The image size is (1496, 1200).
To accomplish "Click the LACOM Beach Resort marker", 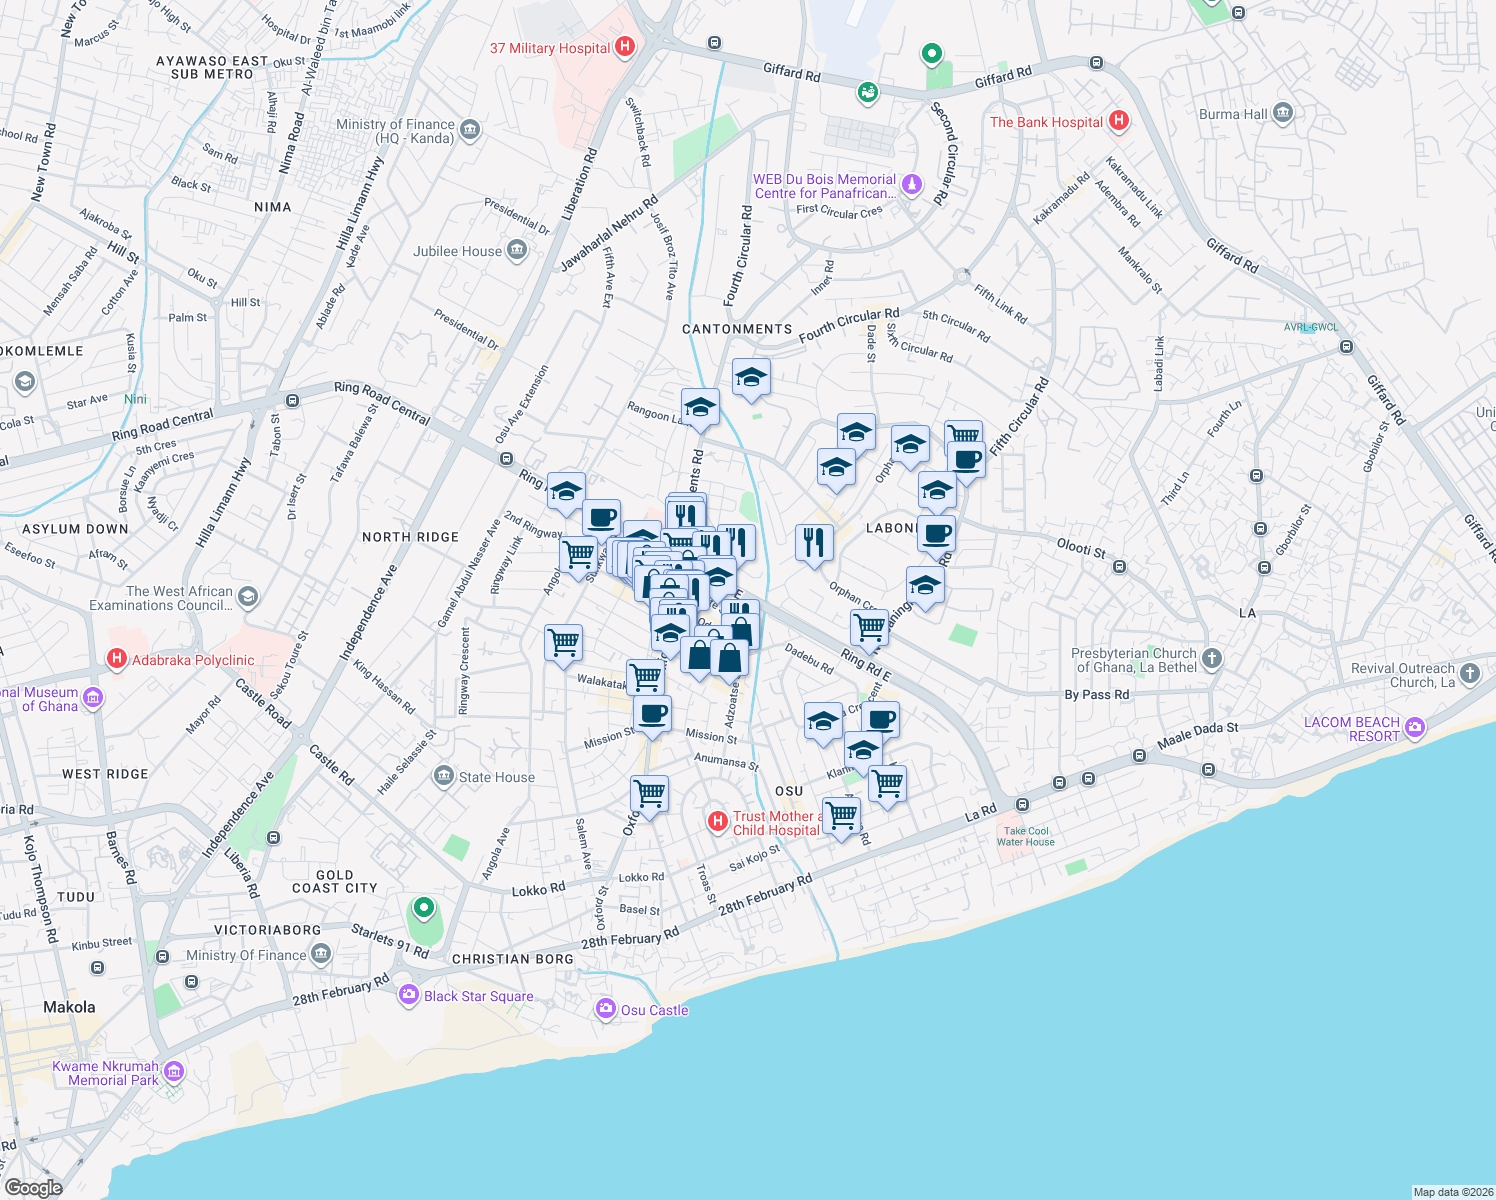I will [1414, 728].
